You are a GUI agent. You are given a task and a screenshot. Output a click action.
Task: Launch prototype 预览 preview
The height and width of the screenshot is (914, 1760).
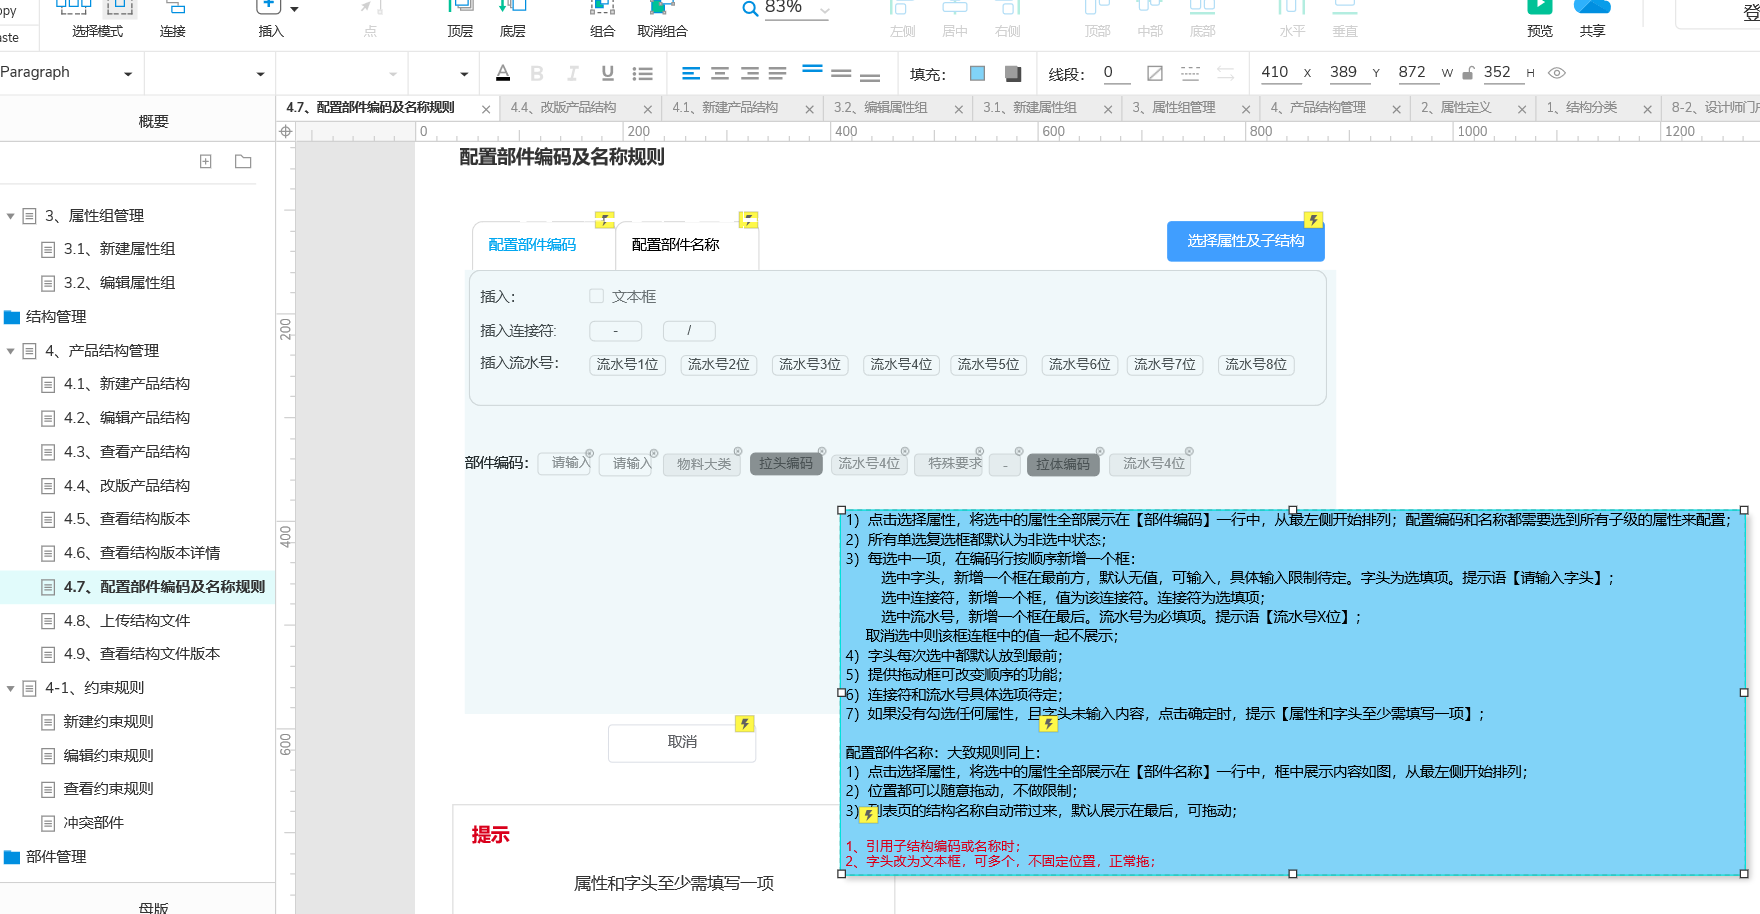pyautogui.click(x=1540, y=18)
